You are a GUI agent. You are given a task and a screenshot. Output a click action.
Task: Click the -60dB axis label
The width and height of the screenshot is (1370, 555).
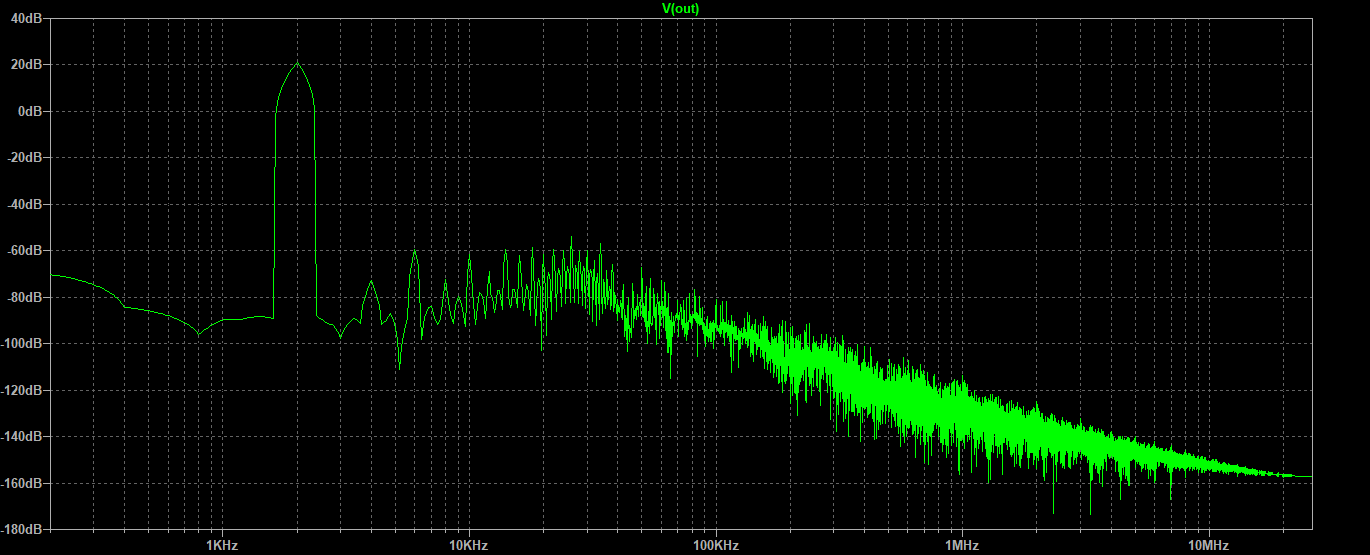pos(25,250)
